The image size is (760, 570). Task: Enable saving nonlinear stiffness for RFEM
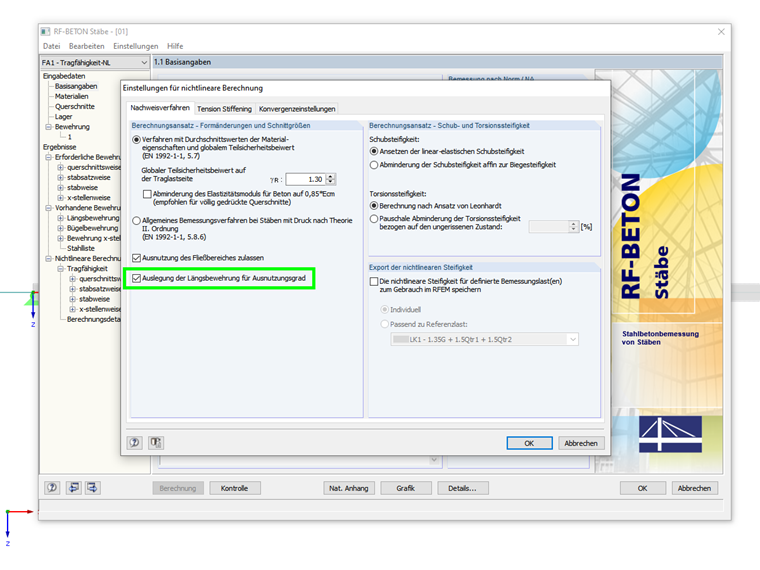tap(374, 282)
